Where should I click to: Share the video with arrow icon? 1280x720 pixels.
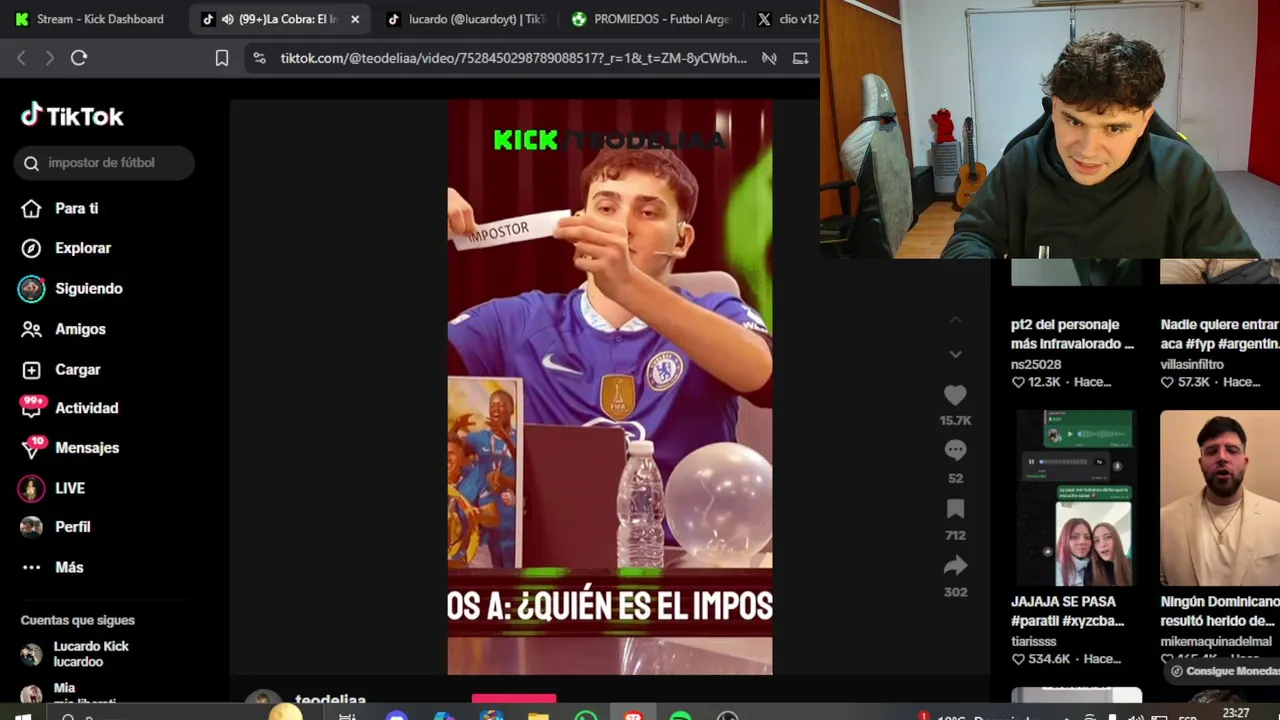pyautogui.click(x=955, y=566)
